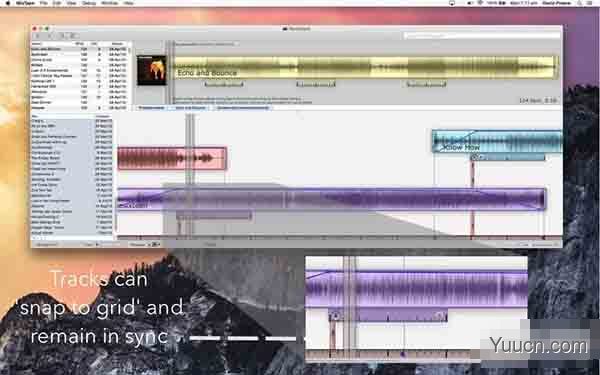
Task: Select the first loop region under yellow waveform
Action: tap(224, 84)
